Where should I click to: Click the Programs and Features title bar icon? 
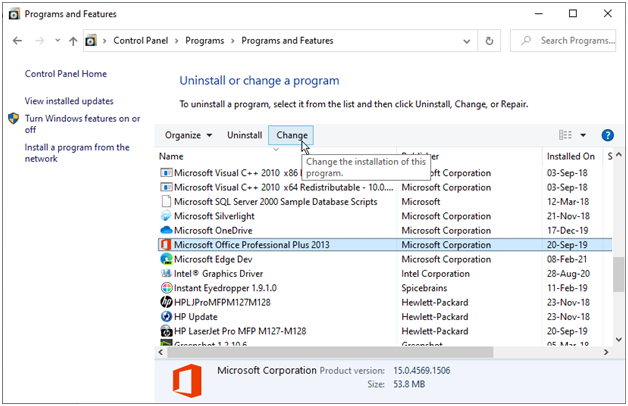14,14
